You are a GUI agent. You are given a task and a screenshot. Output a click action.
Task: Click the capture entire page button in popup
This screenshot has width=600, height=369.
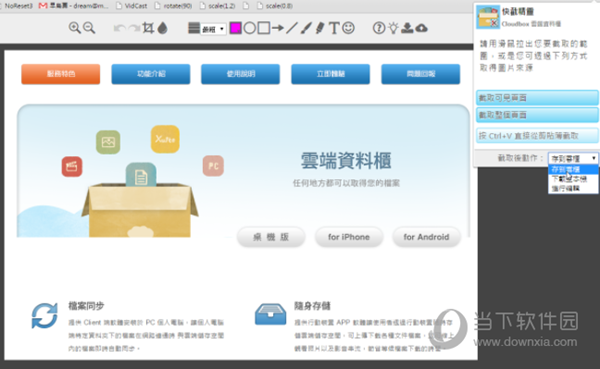pos(537,115)
